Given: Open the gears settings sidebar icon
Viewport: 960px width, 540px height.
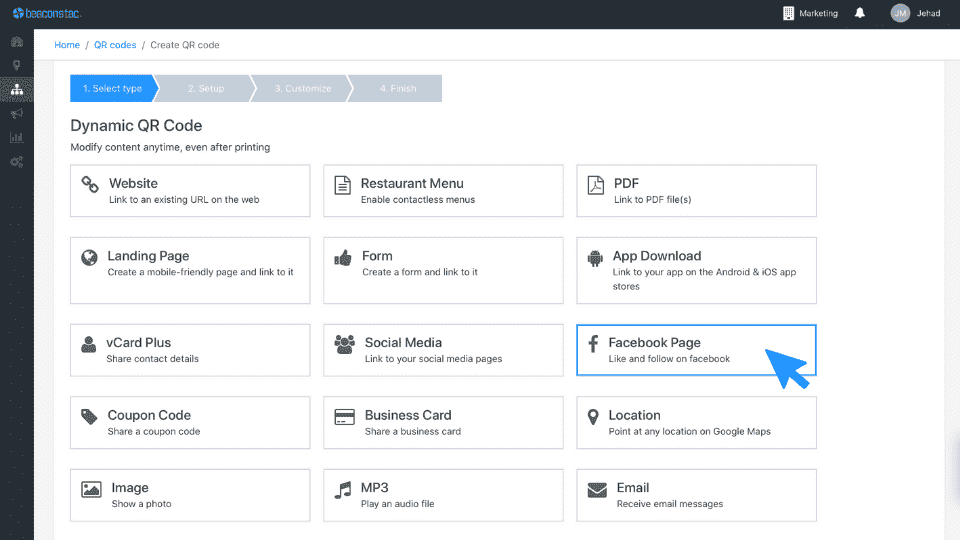Looking at the screenshot, I should point(17,162).
